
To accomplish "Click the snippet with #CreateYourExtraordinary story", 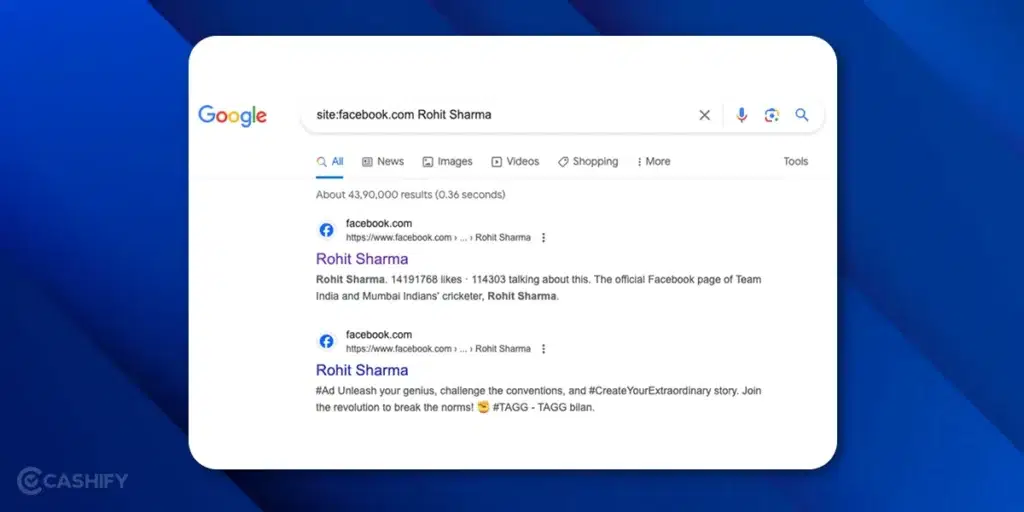I will [x=538, y=399].
